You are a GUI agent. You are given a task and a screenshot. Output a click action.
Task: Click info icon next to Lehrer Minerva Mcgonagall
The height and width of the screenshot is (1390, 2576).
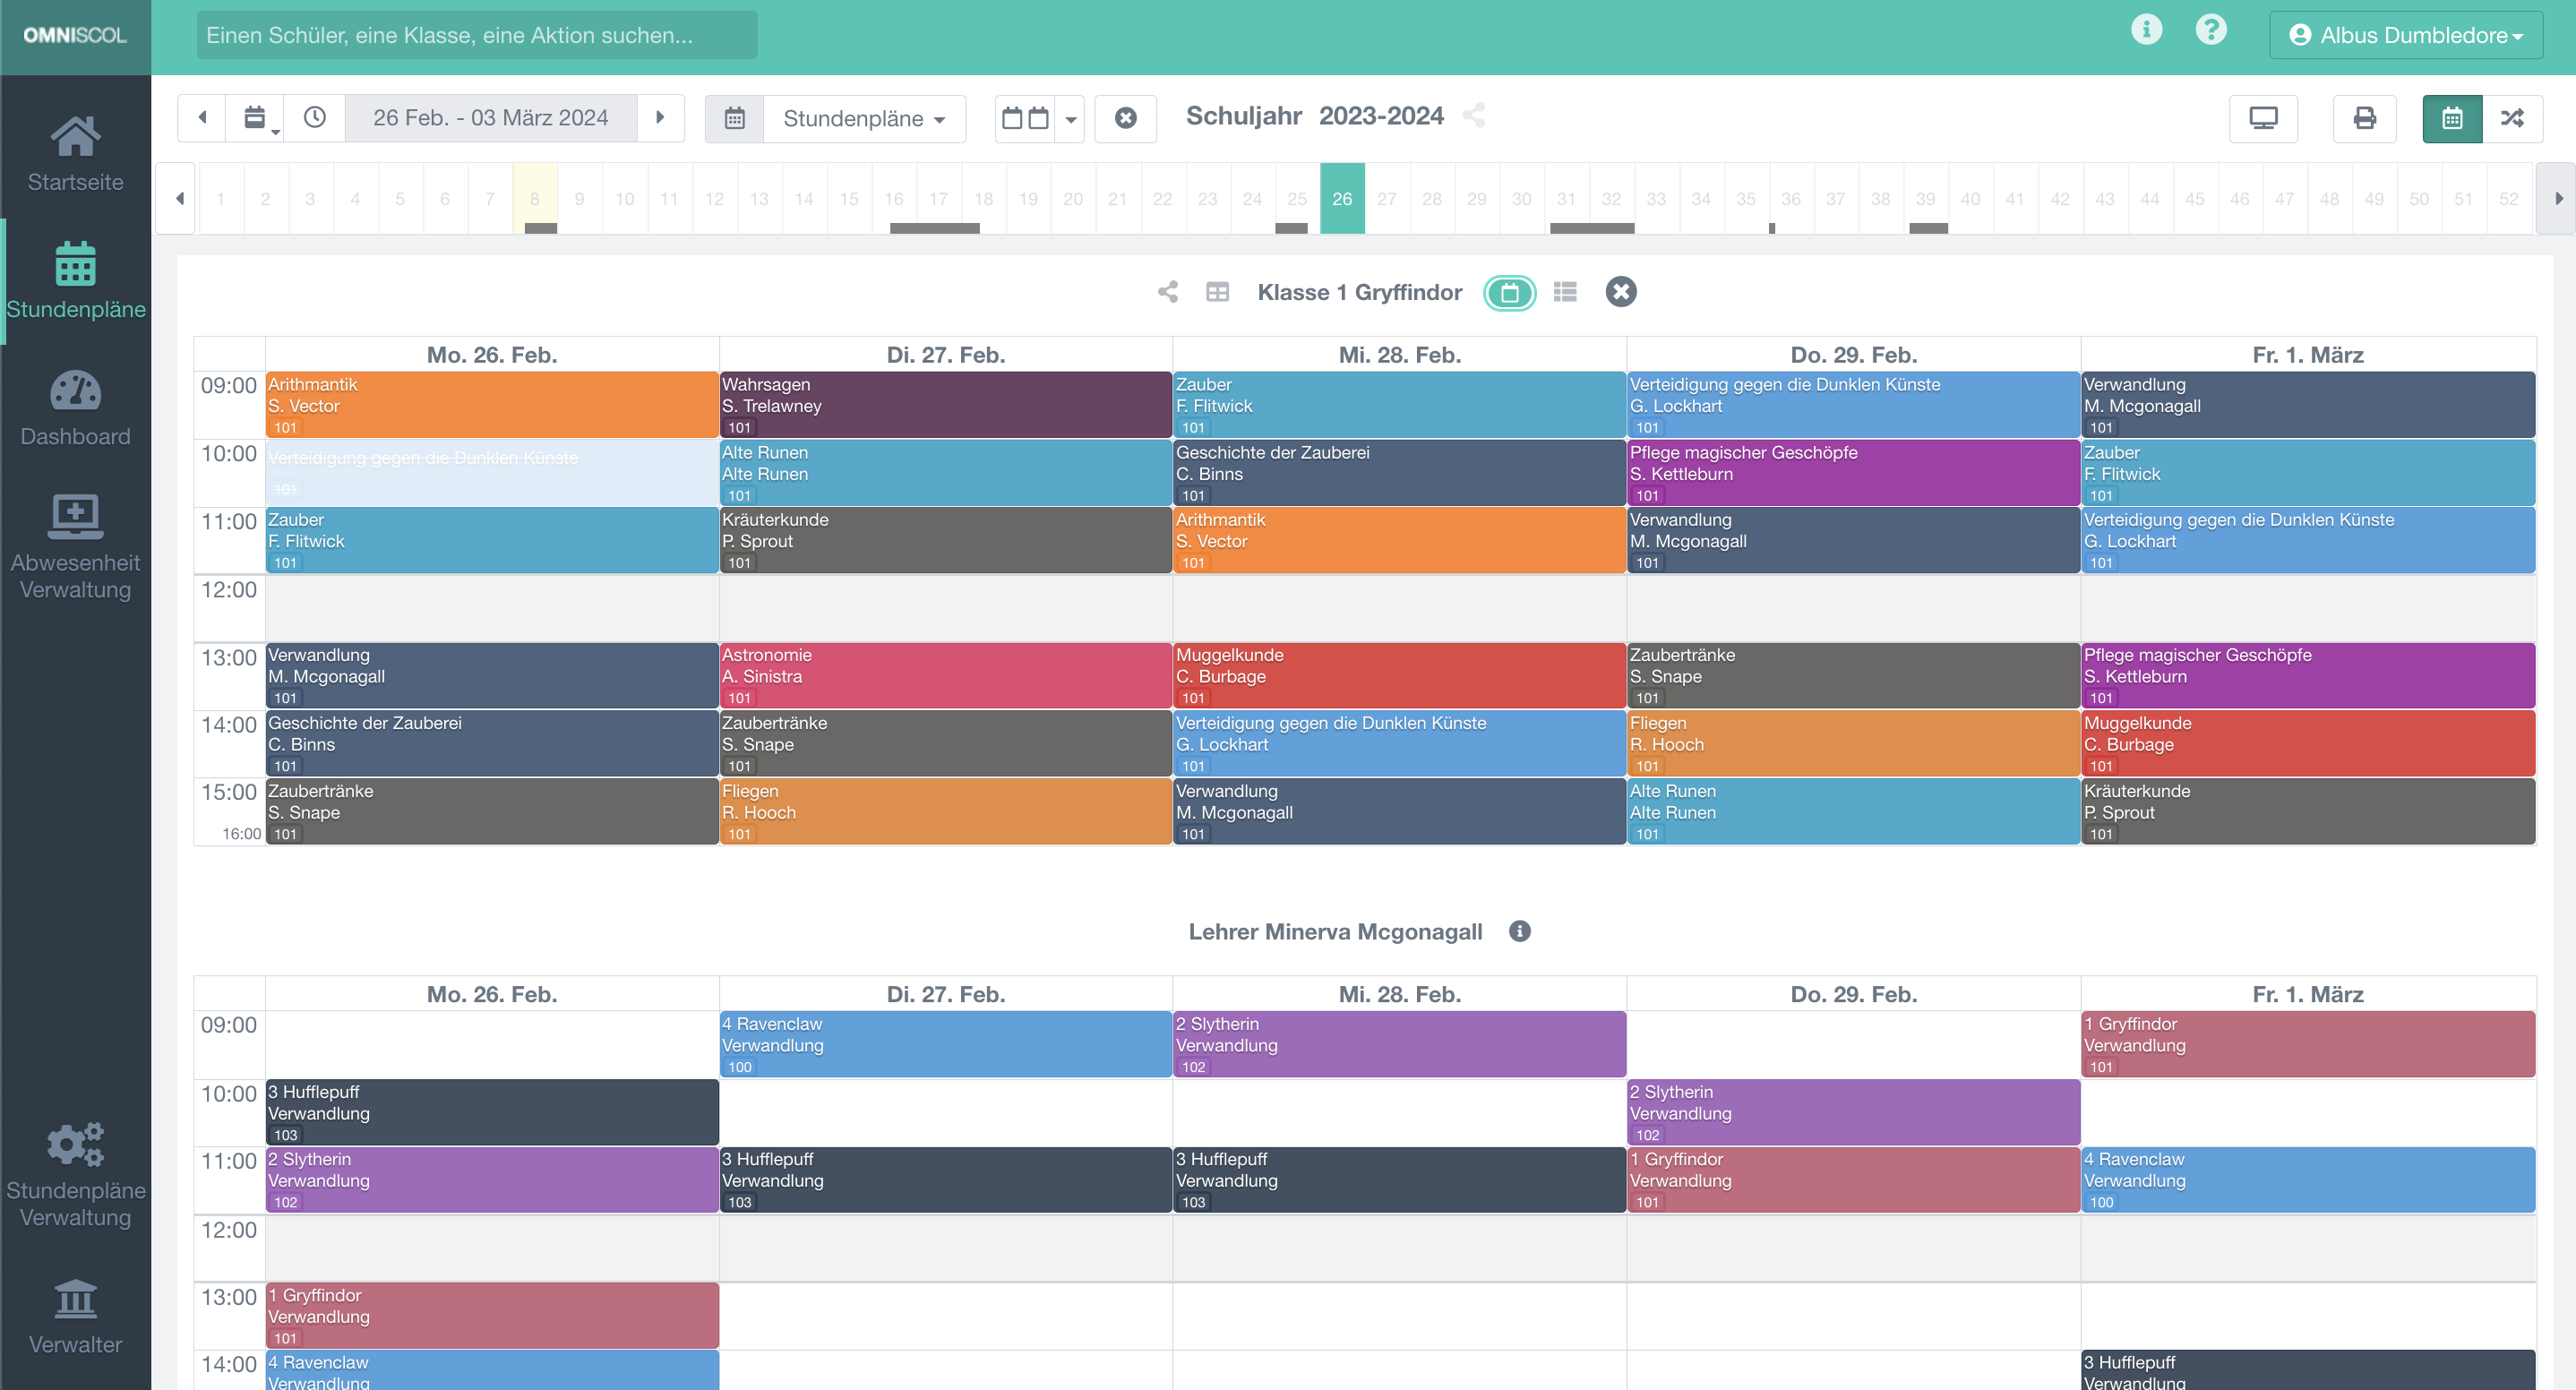1519,931
